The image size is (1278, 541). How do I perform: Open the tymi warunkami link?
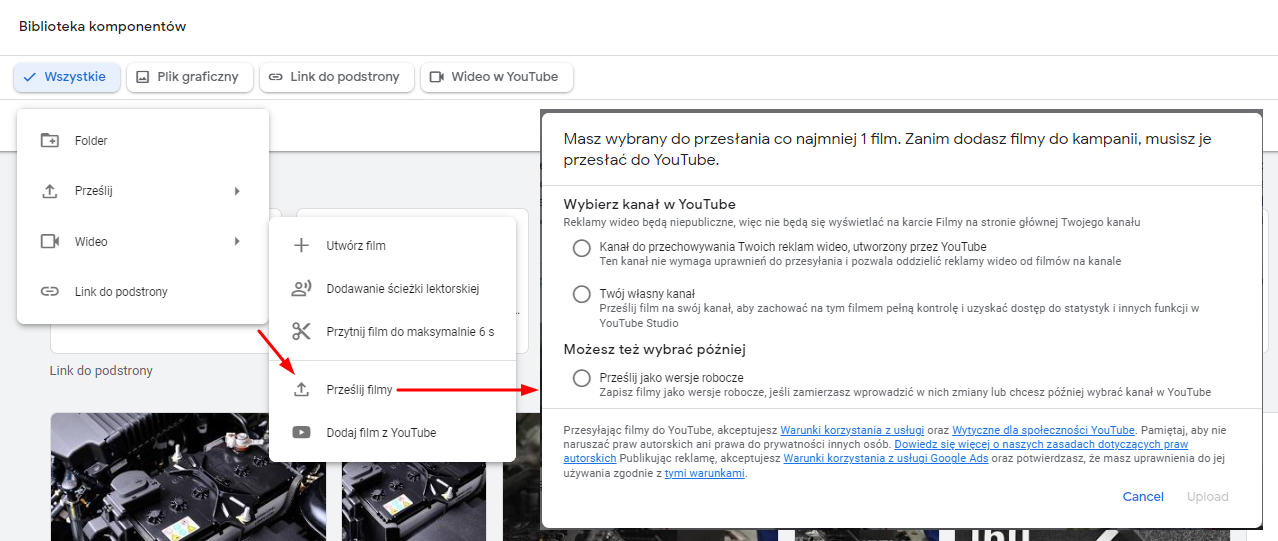pyautogui.click(x=705, y=473)
